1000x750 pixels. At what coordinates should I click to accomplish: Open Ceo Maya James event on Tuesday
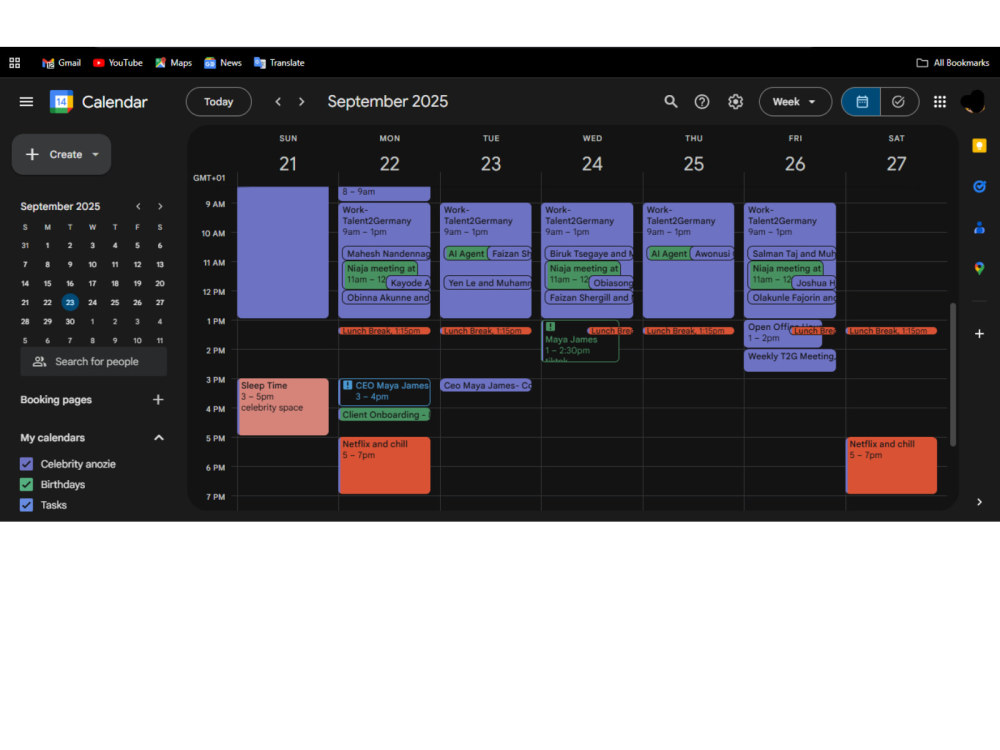point(485,385)
